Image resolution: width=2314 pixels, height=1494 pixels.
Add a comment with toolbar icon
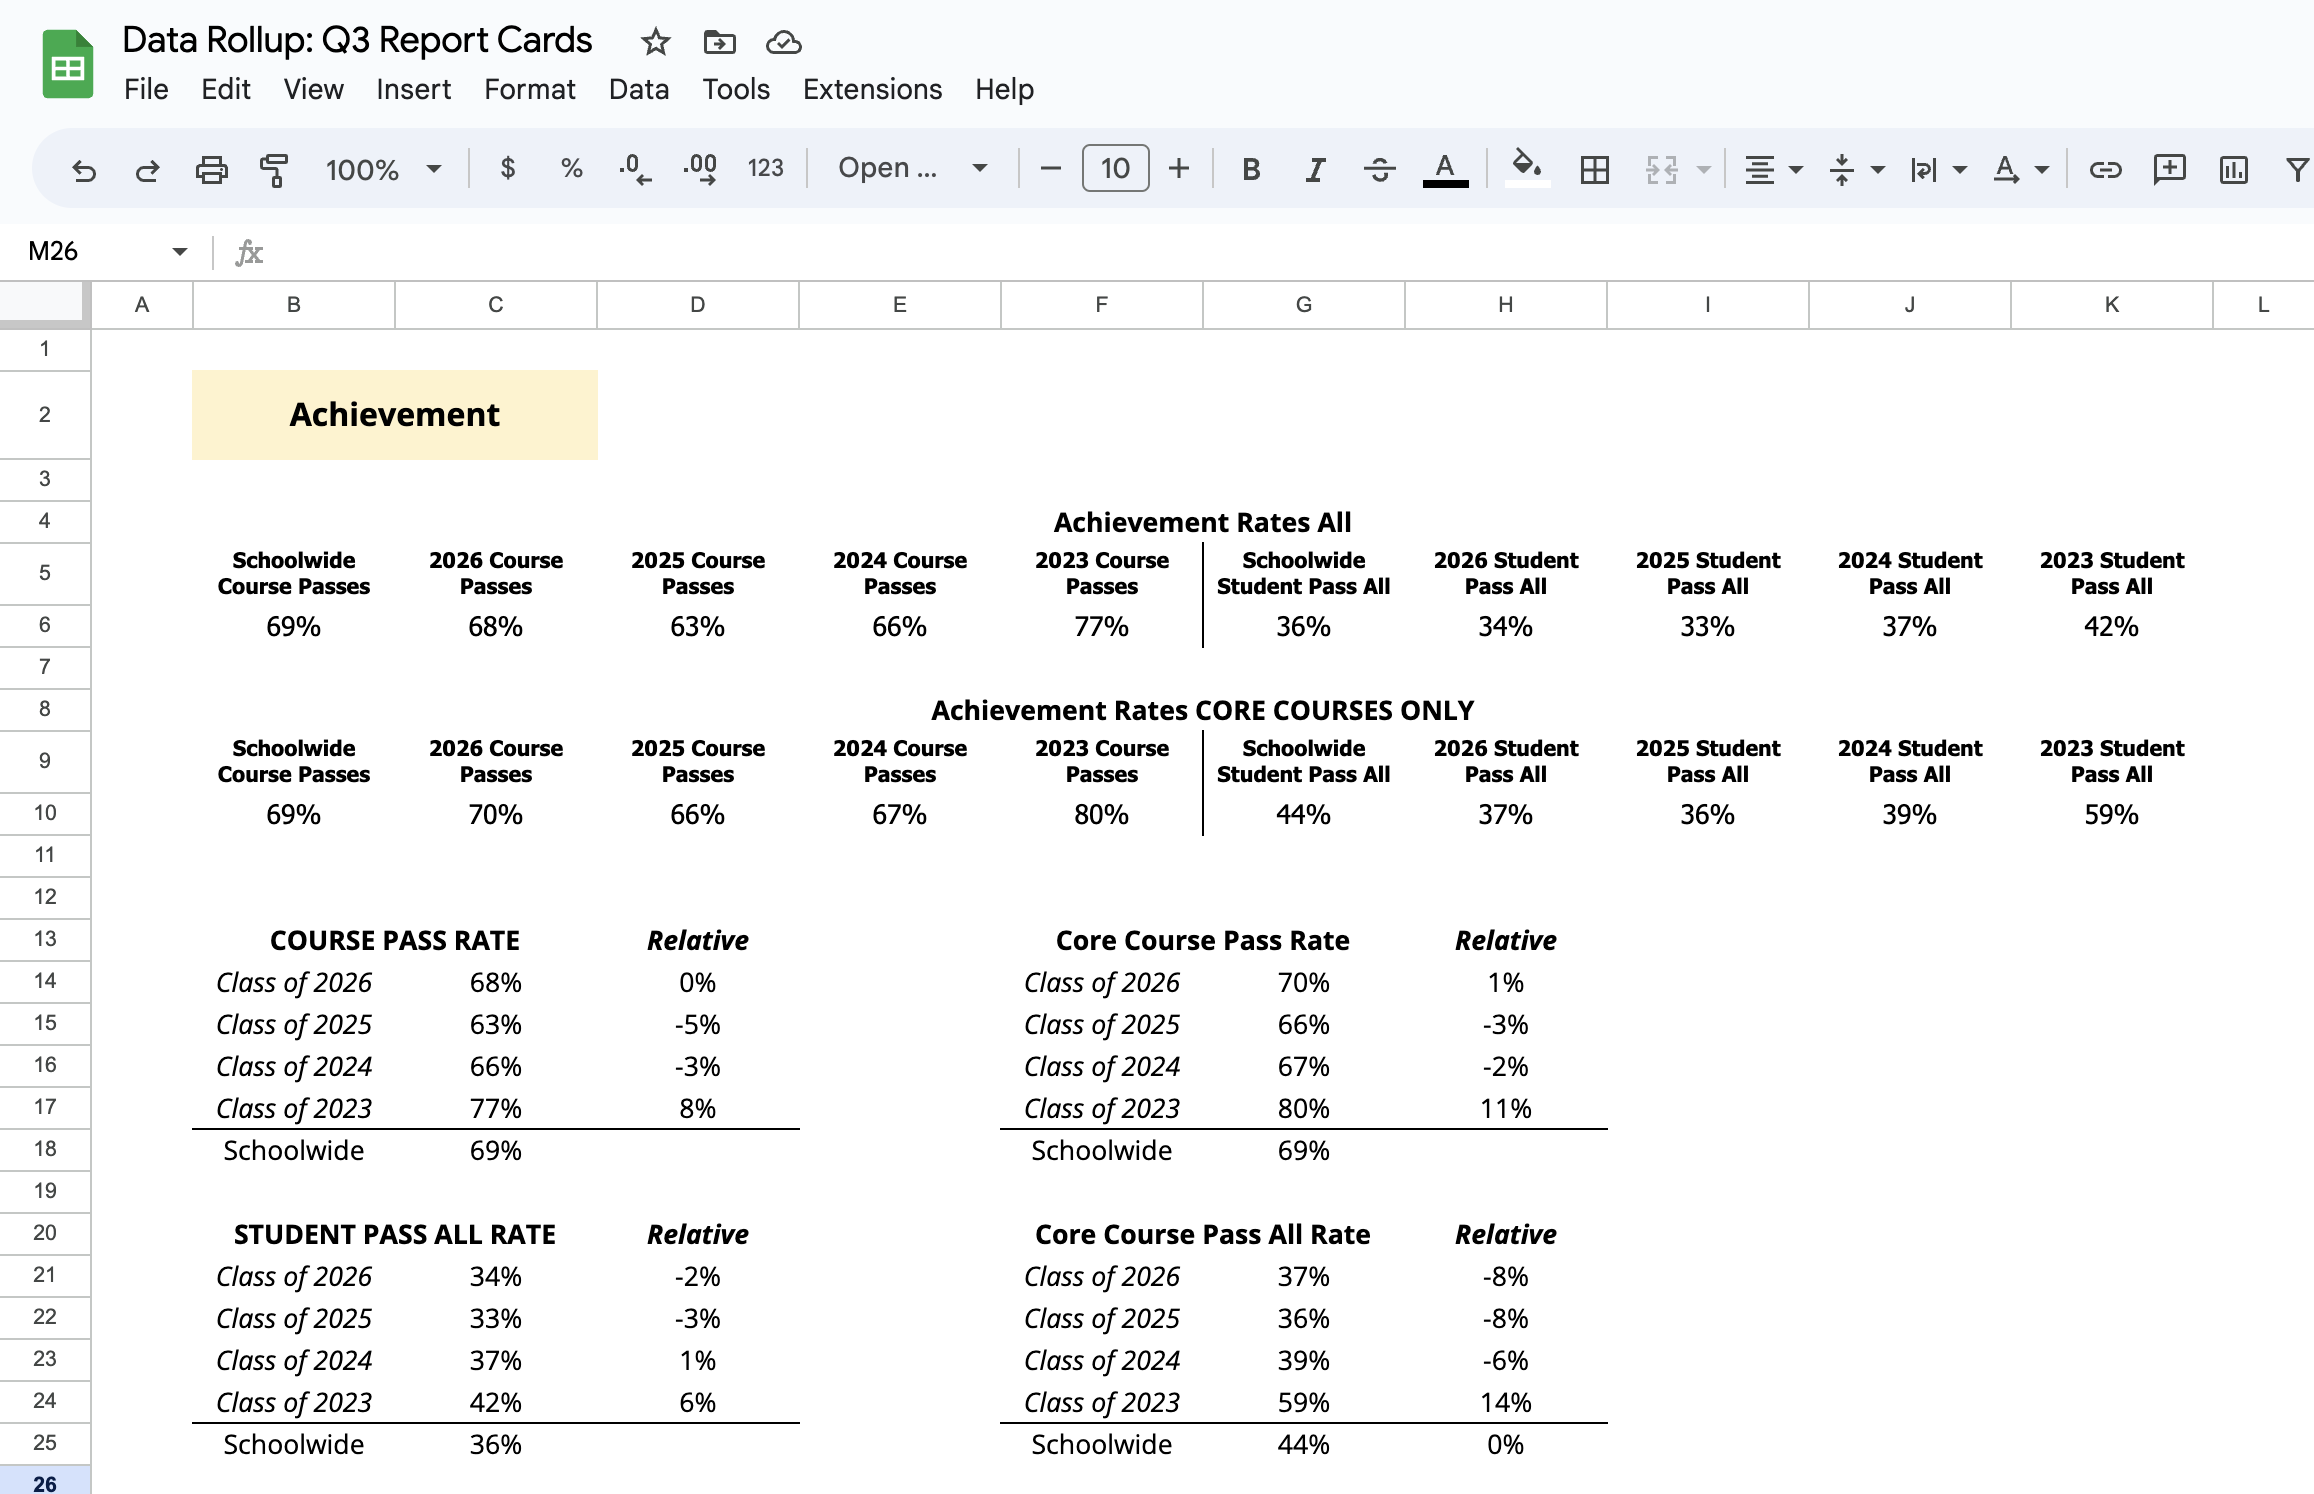(x=2169, y=170)
